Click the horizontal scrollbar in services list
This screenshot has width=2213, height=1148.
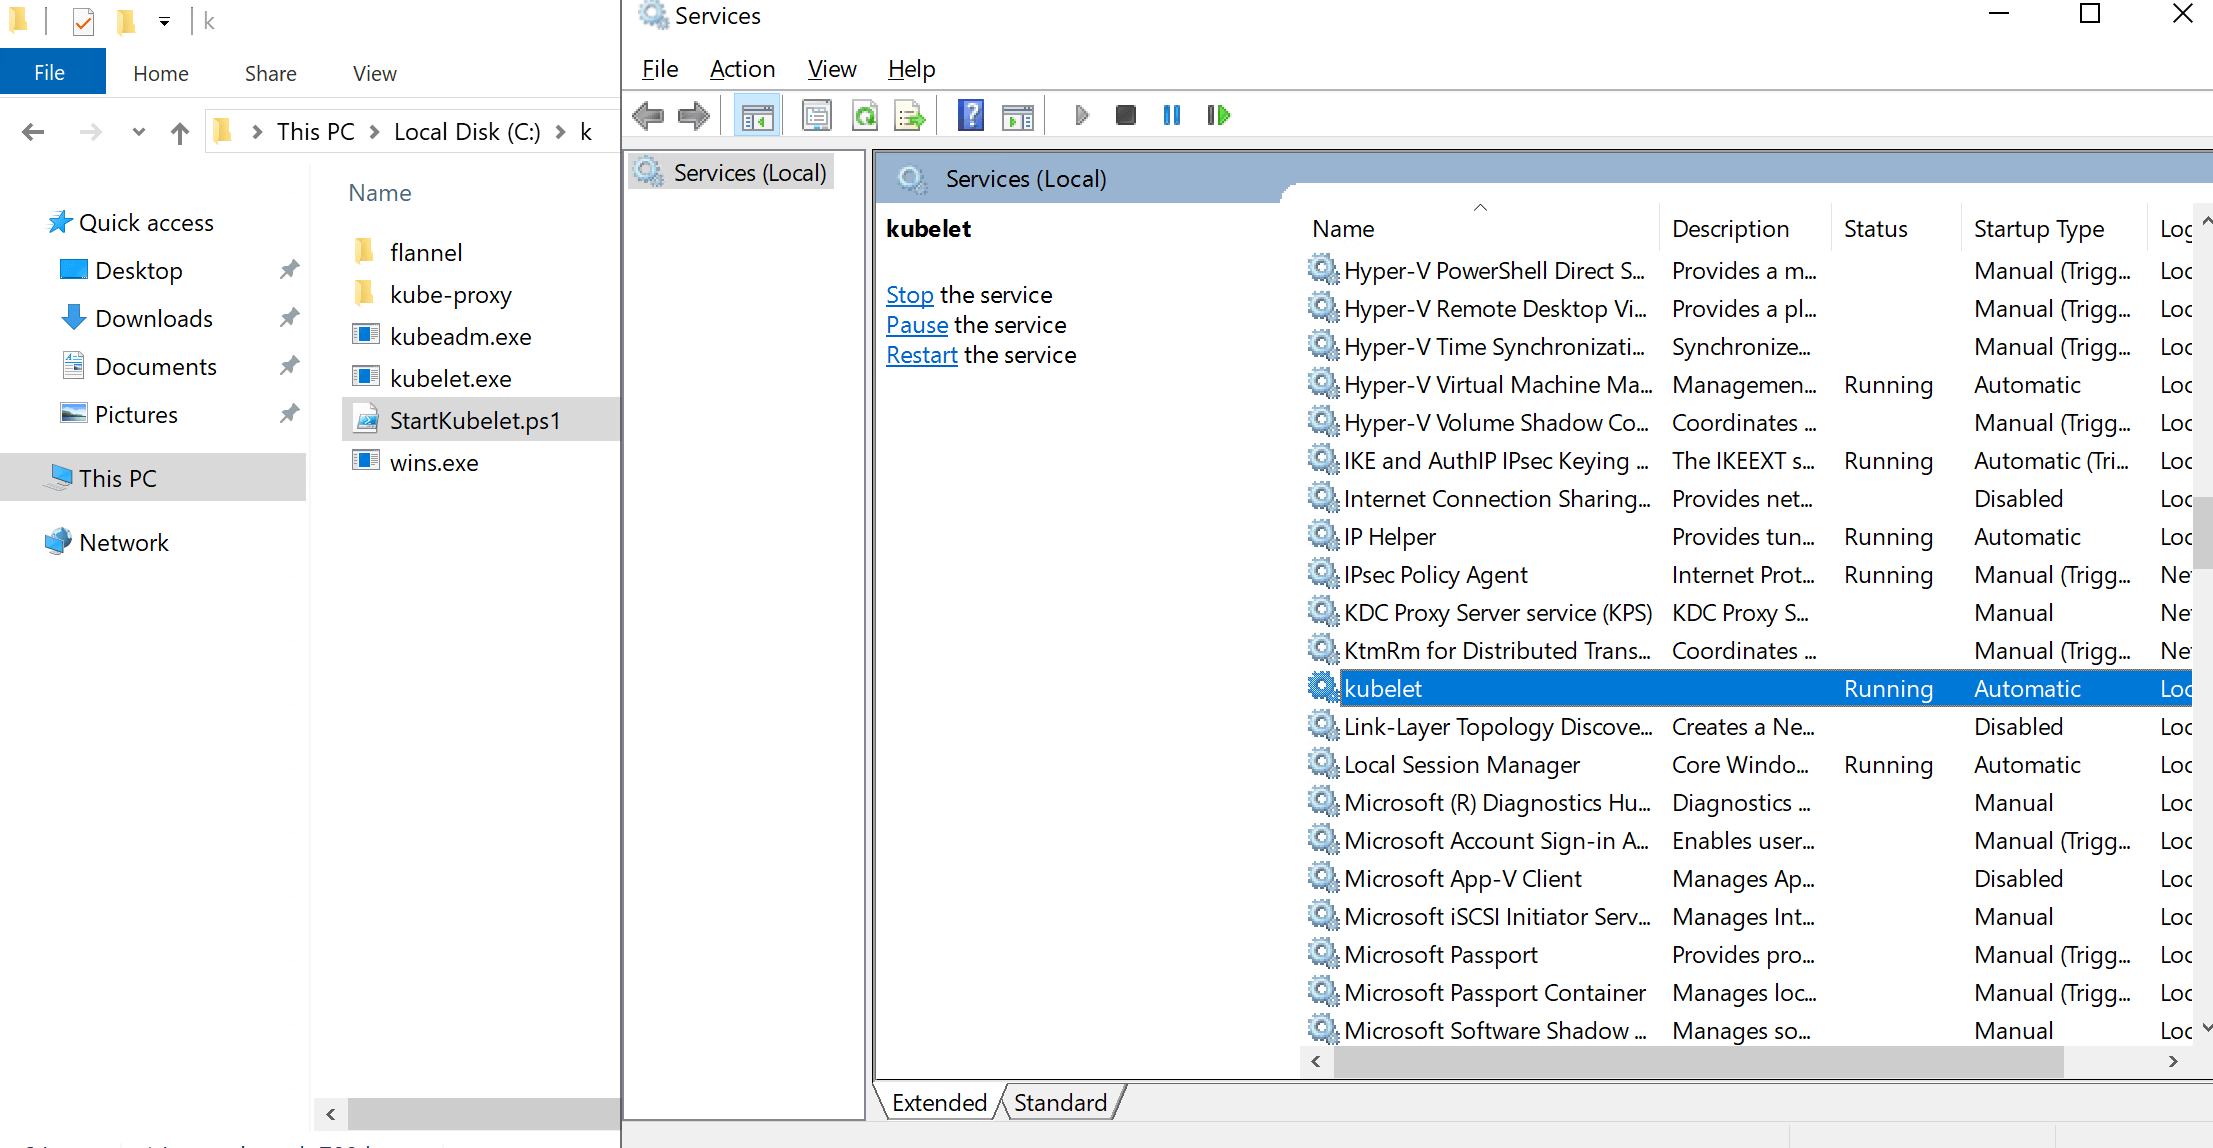[x=1698, y=1062]
